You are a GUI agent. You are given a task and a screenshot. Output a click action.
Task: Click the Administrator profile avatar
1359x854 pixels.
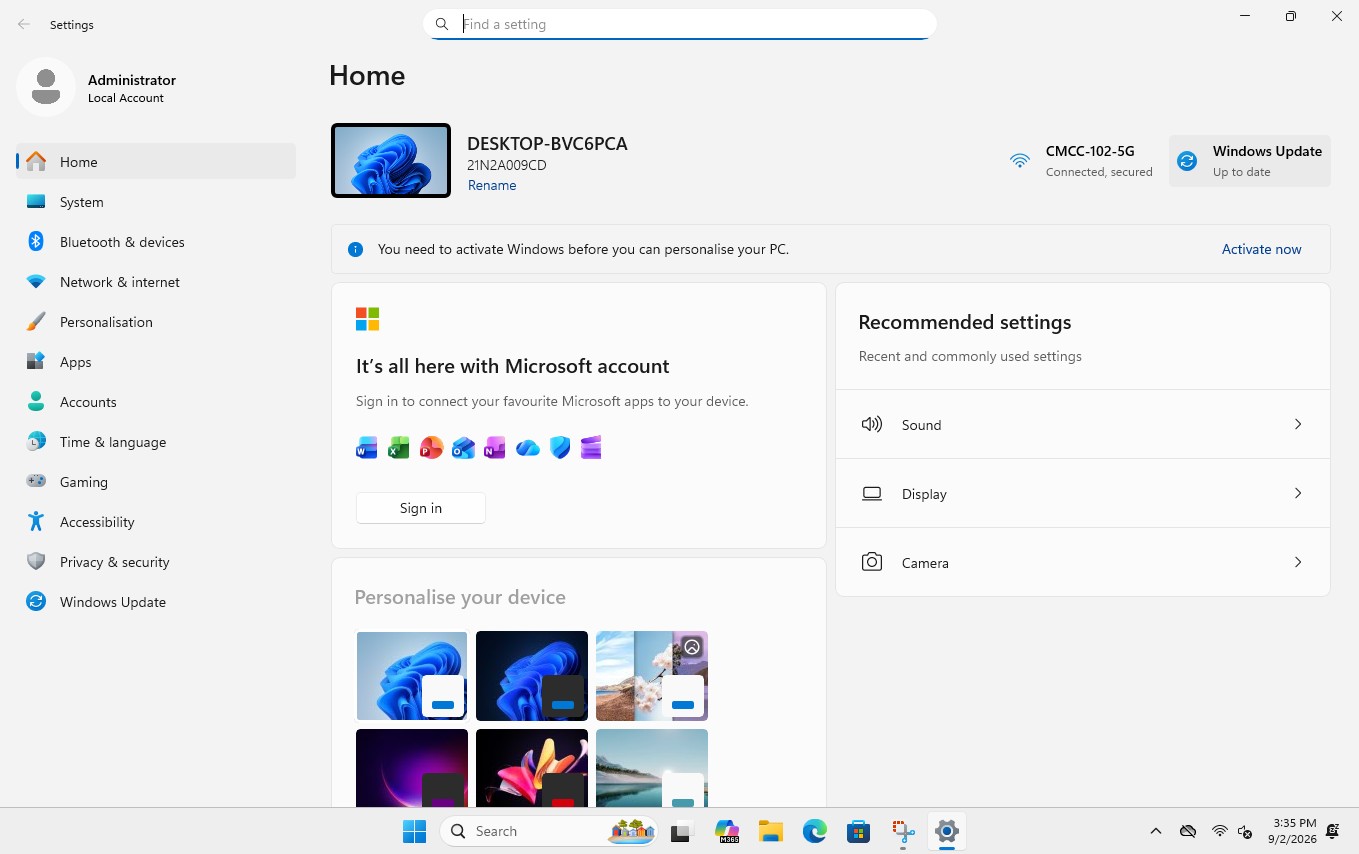pyautogui.click(x=46, y=87)
